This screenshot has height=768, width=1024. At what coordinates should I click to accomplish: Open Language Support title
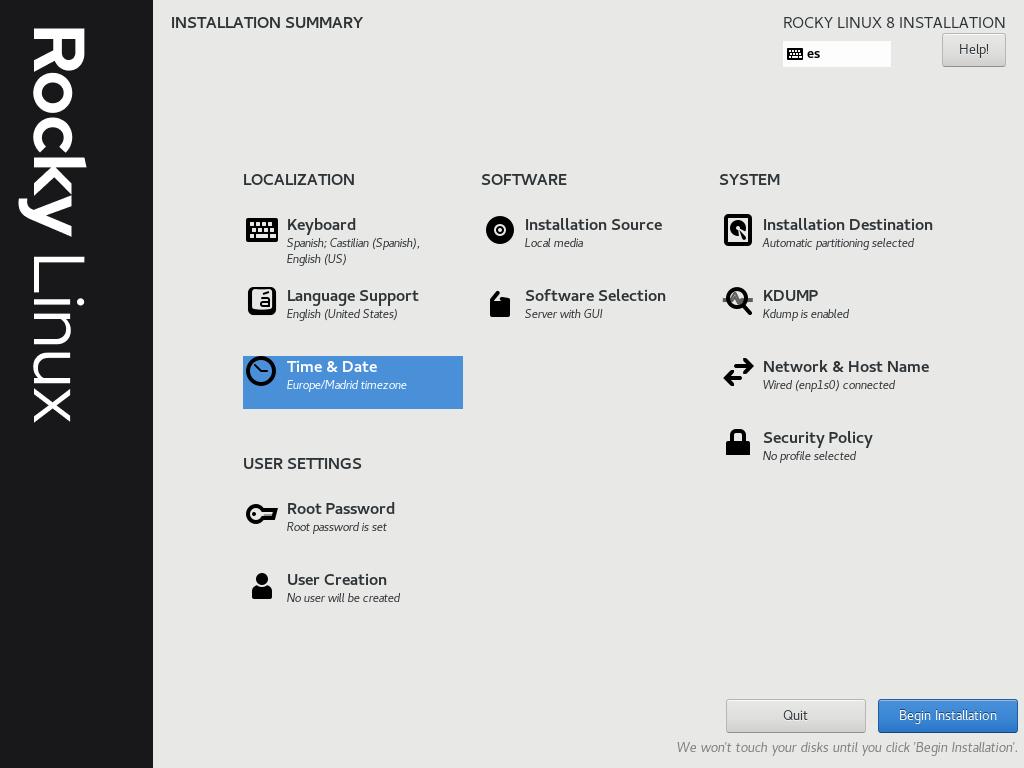[x=353, y=296]
